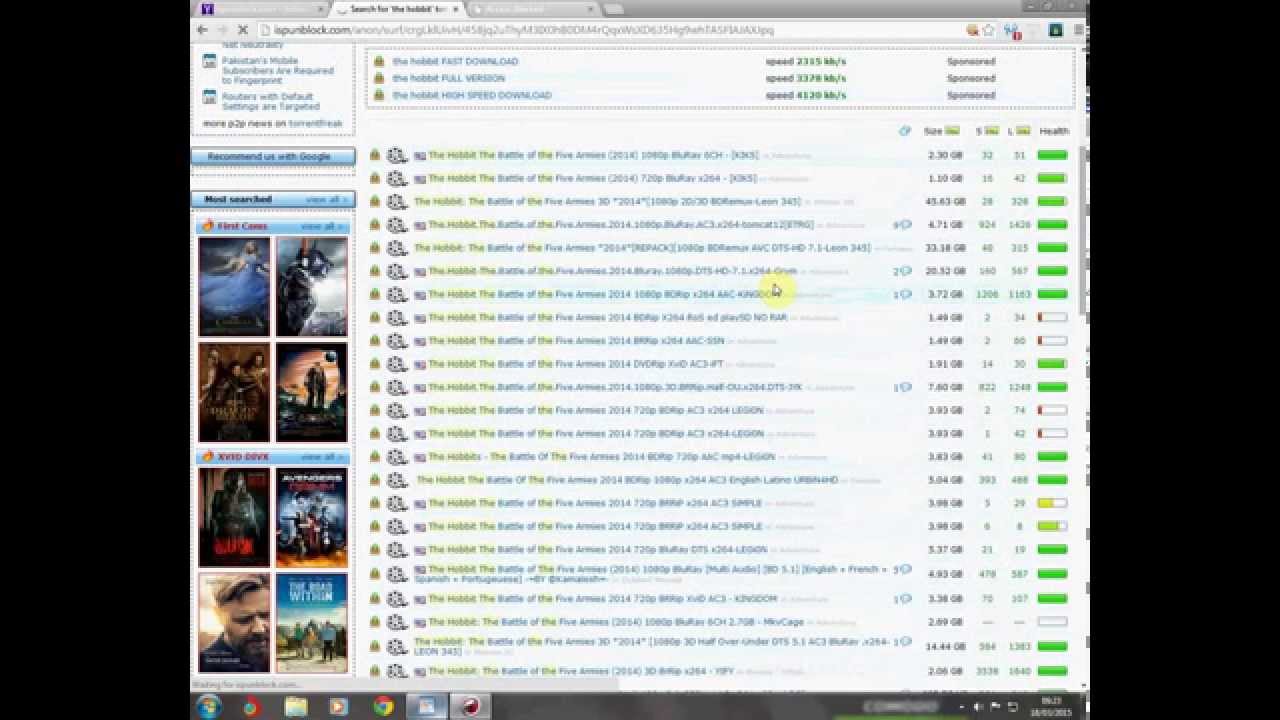Go back to previous page
The width and height of the screenshot is (1280, 720).
[x=203, y=30]
